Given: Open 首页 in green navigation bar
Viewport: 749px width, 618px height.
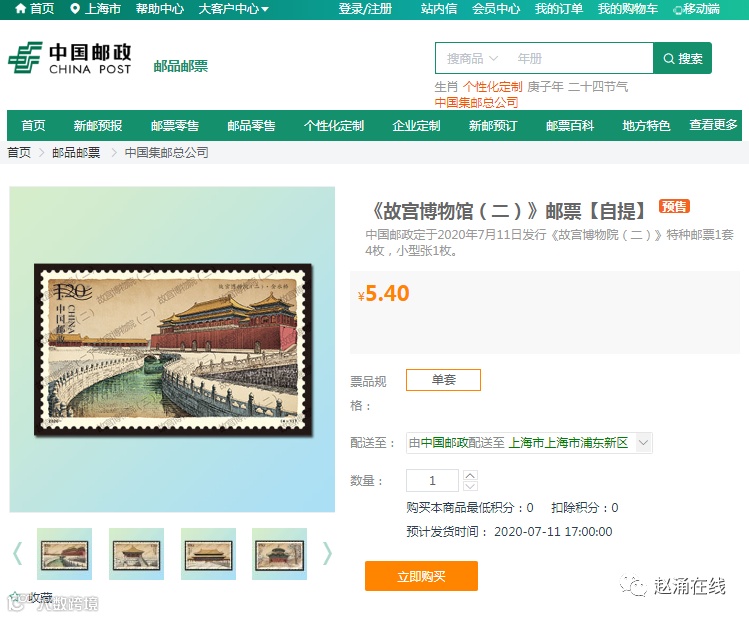Looking at the screenshot, I should point(33,126).
